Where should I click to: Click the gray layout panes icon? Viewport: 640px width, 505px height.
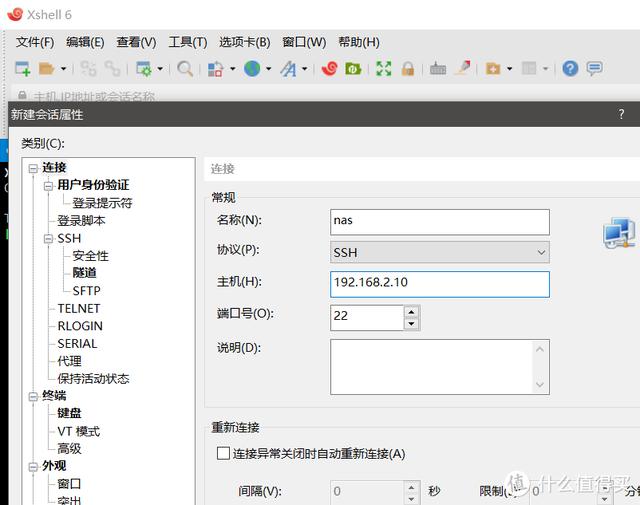(x=529, y=69)
